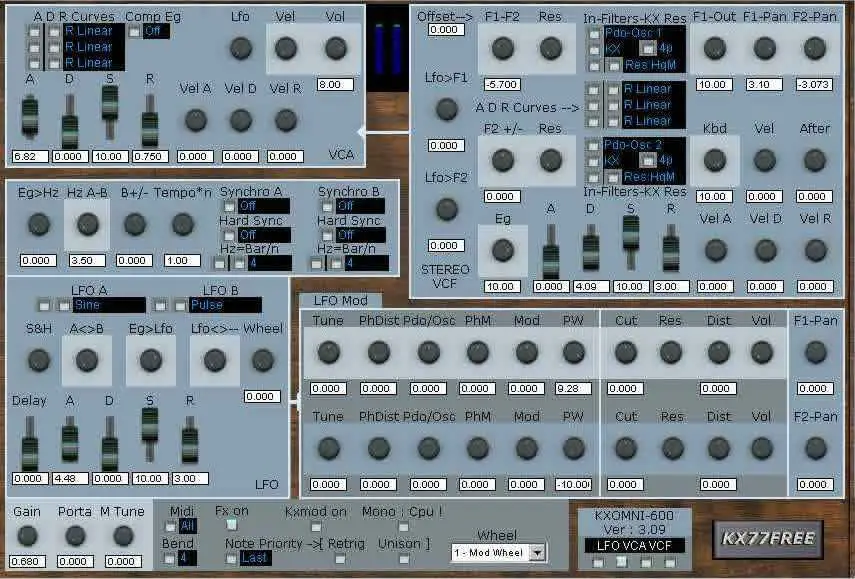Click the Tempo*n knob

point(183,224)
